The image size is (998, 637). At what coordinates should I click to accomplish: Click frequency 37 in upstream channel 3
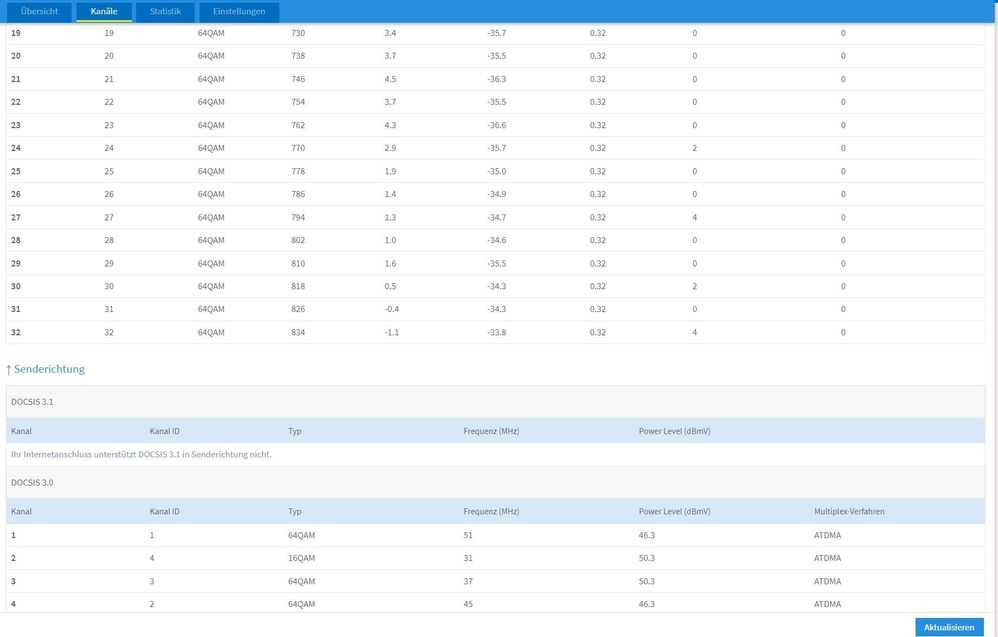468,581
